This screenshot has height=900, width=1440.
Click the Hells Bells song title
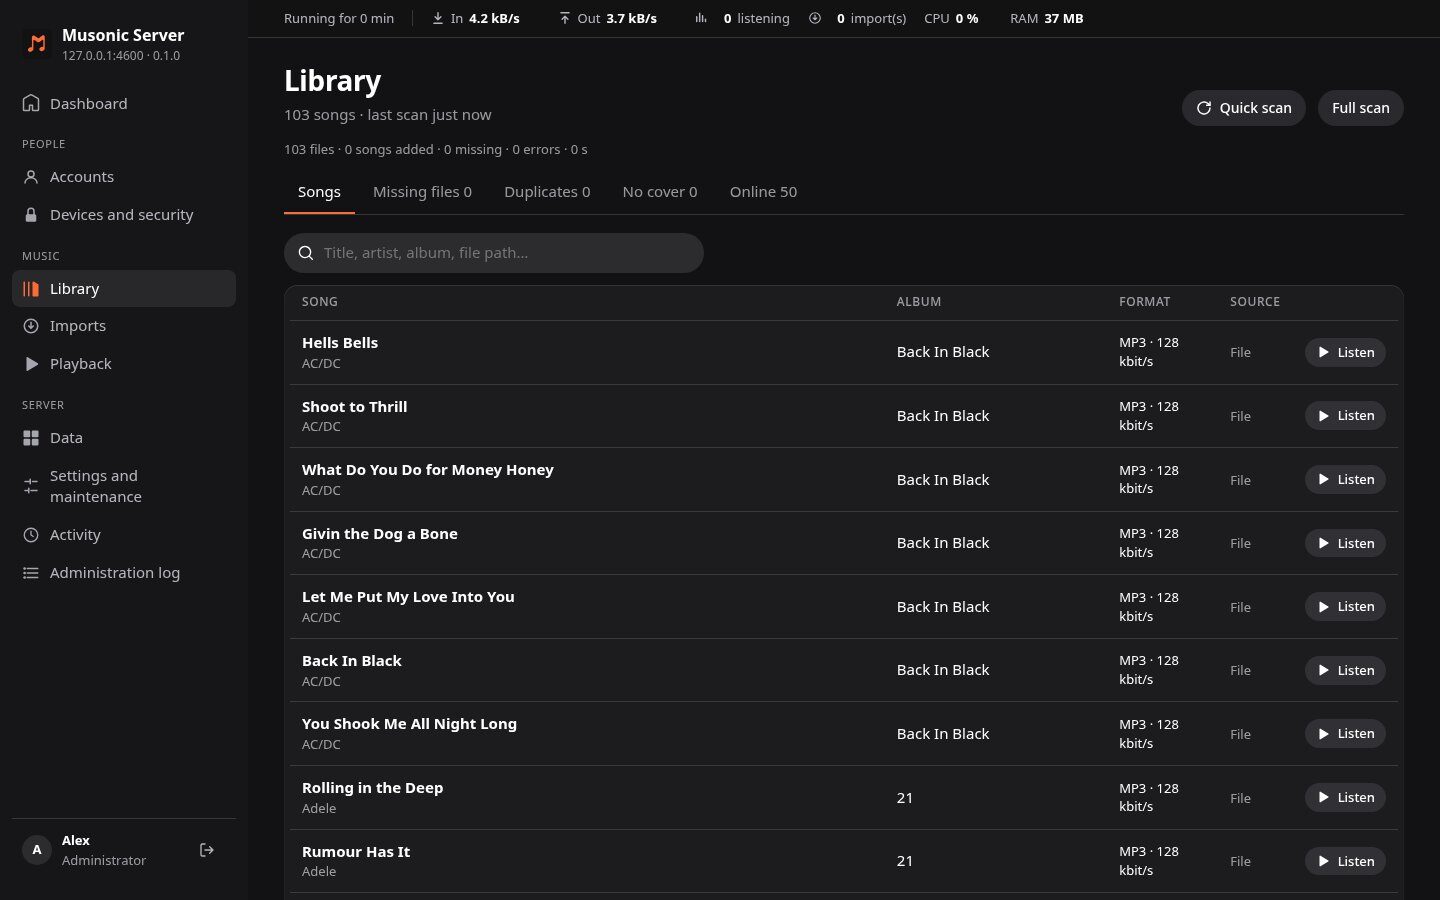pos(340,343)
